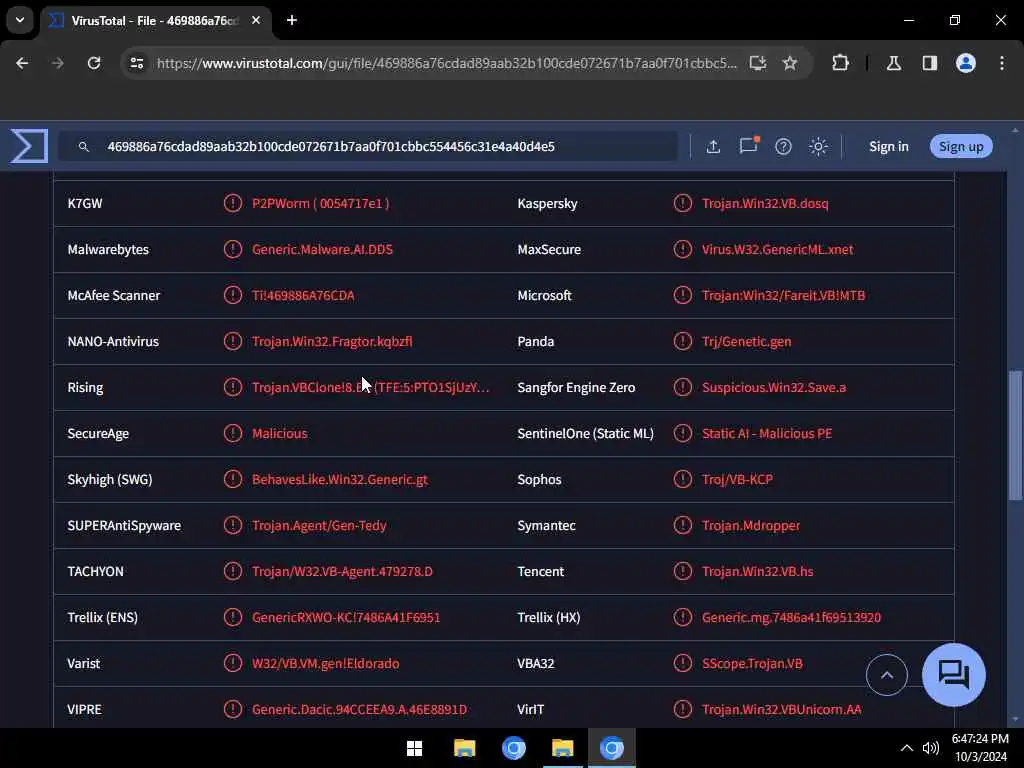
Task: Click the VirusTotal logo icon
Action: coord(29,146)
